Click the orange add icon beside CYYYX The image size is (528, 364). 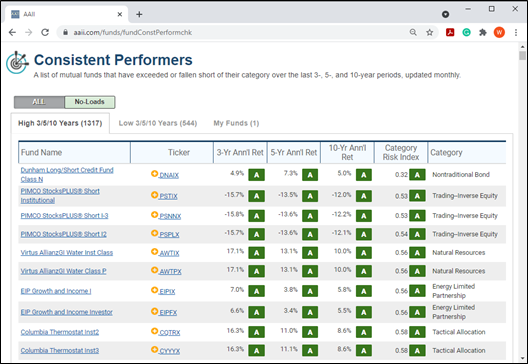coord(154,350)
